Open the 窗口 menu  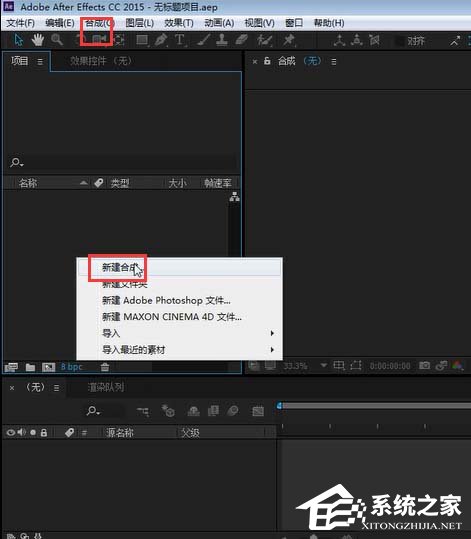click(x=294, y=23)
